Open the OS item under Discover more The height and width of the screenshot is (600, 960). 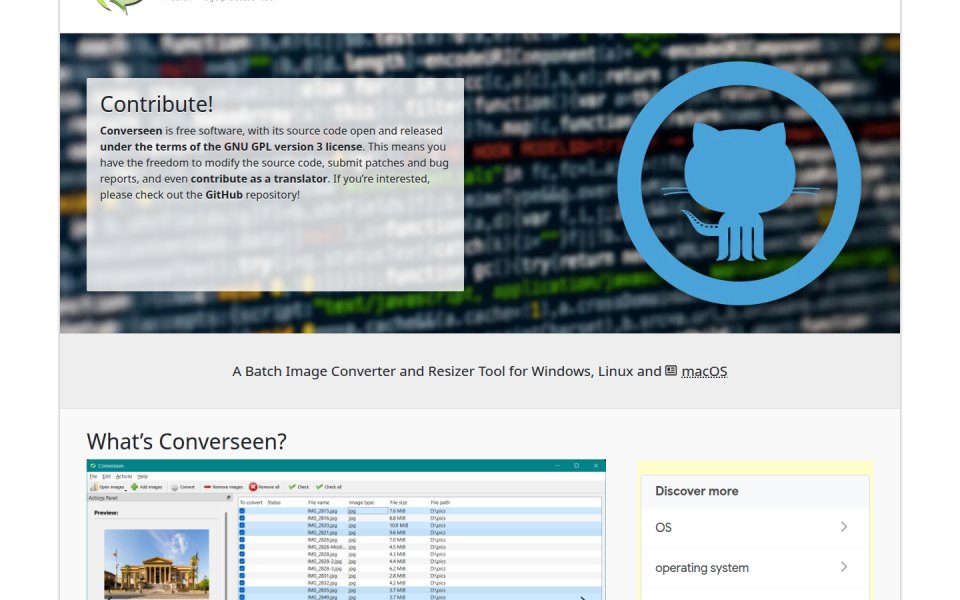[754, 527]
